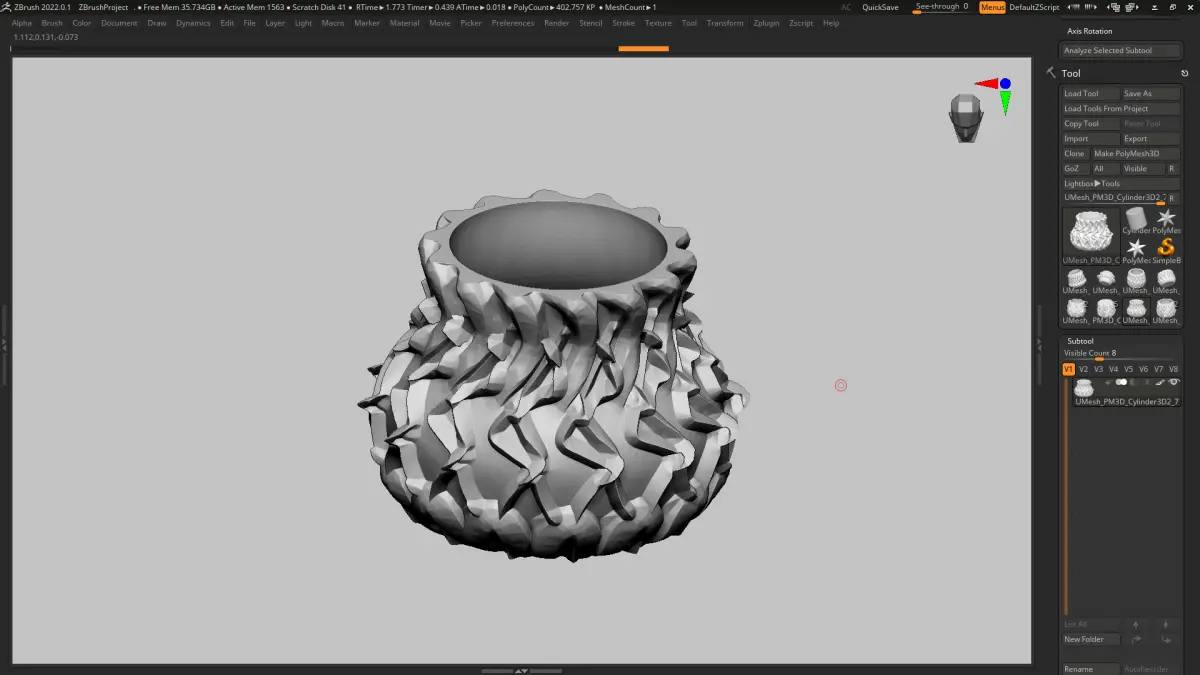Click the Clone tool button

point(1076,153)
